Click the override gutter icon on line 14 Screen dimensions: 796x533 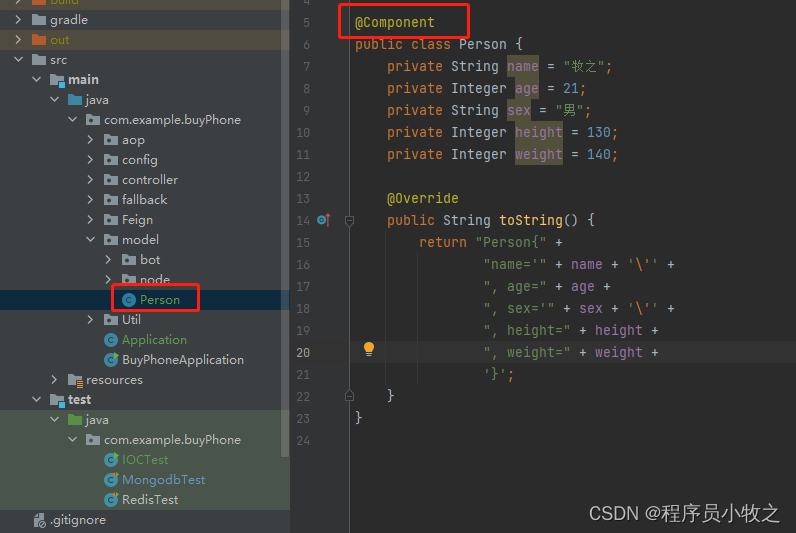click(x=323, y=220)
